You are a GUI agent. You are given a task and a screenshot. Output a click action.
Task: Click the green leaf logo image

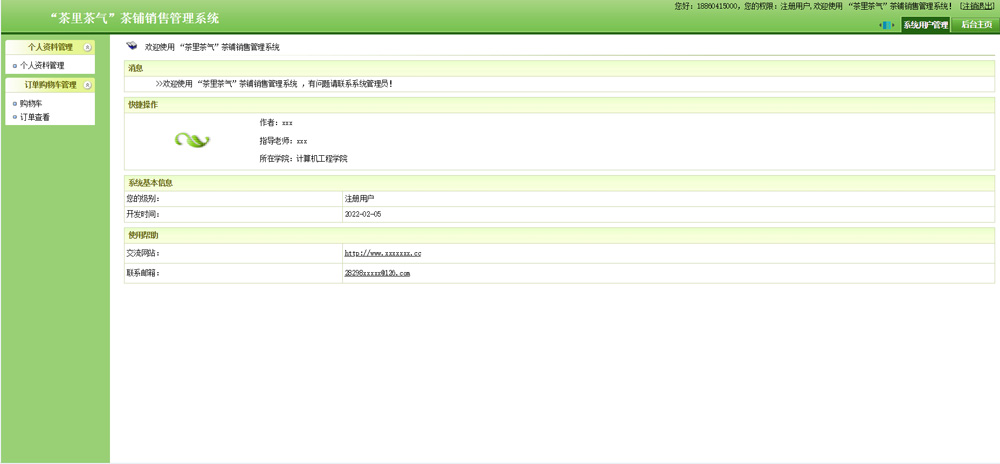click(x=192, y=140)
